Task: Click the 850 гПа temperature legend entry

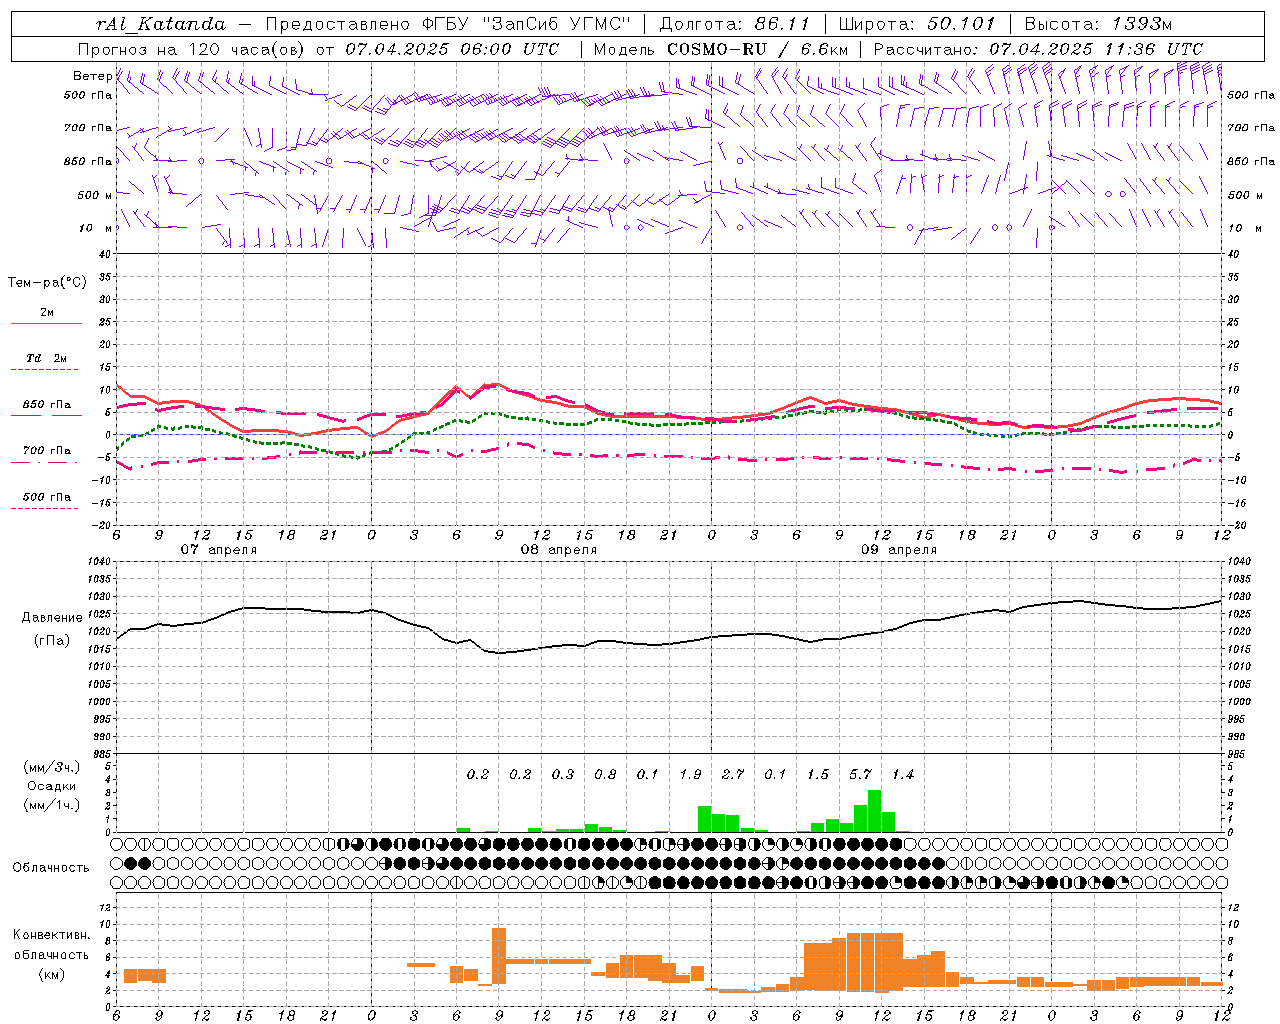Action: click(47, 405)
